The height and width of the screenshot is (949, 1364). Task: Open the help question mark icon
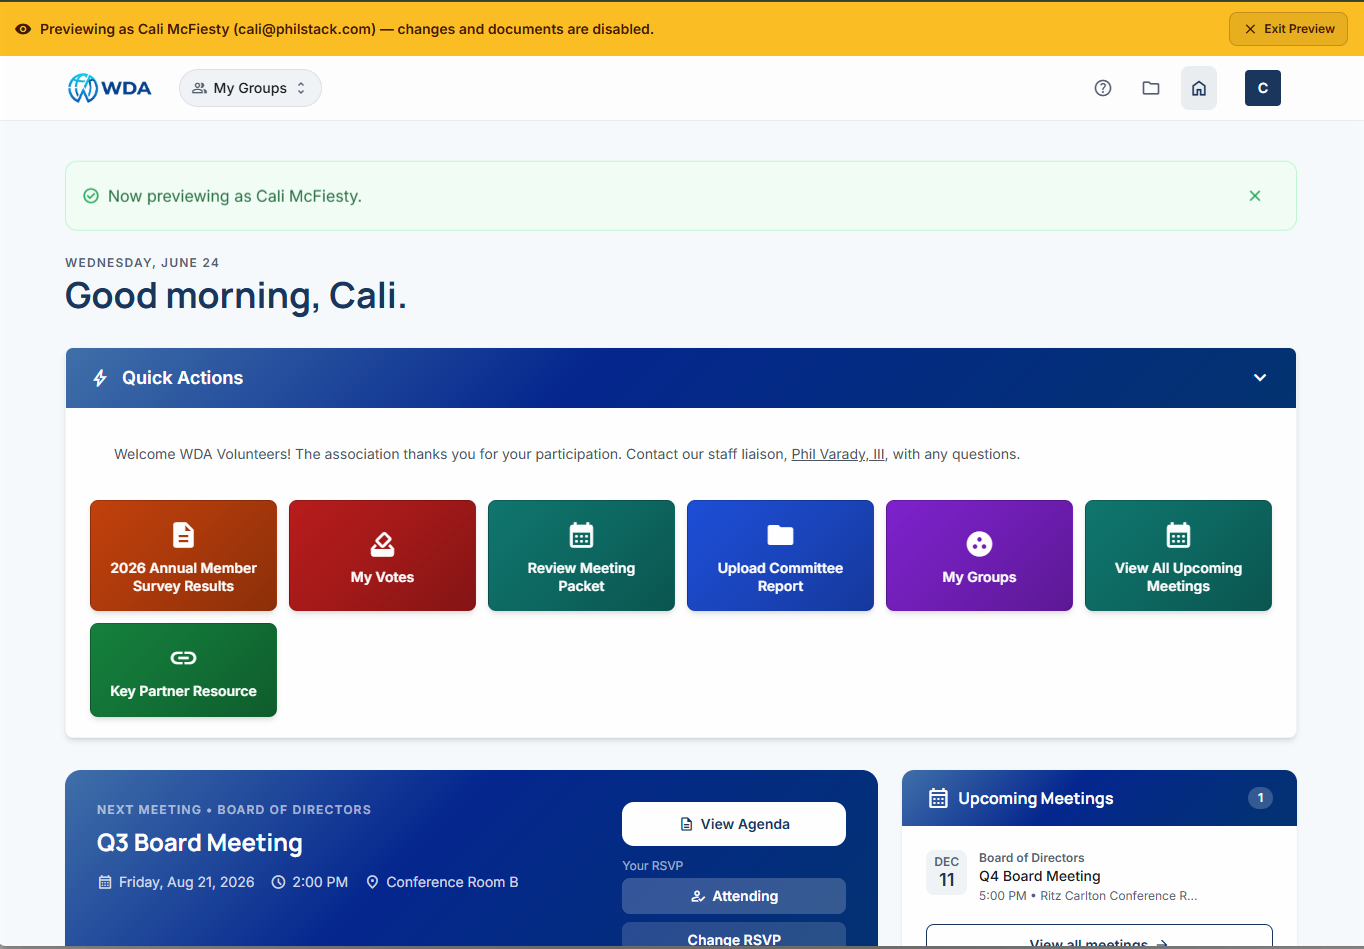coord(1103,88)
